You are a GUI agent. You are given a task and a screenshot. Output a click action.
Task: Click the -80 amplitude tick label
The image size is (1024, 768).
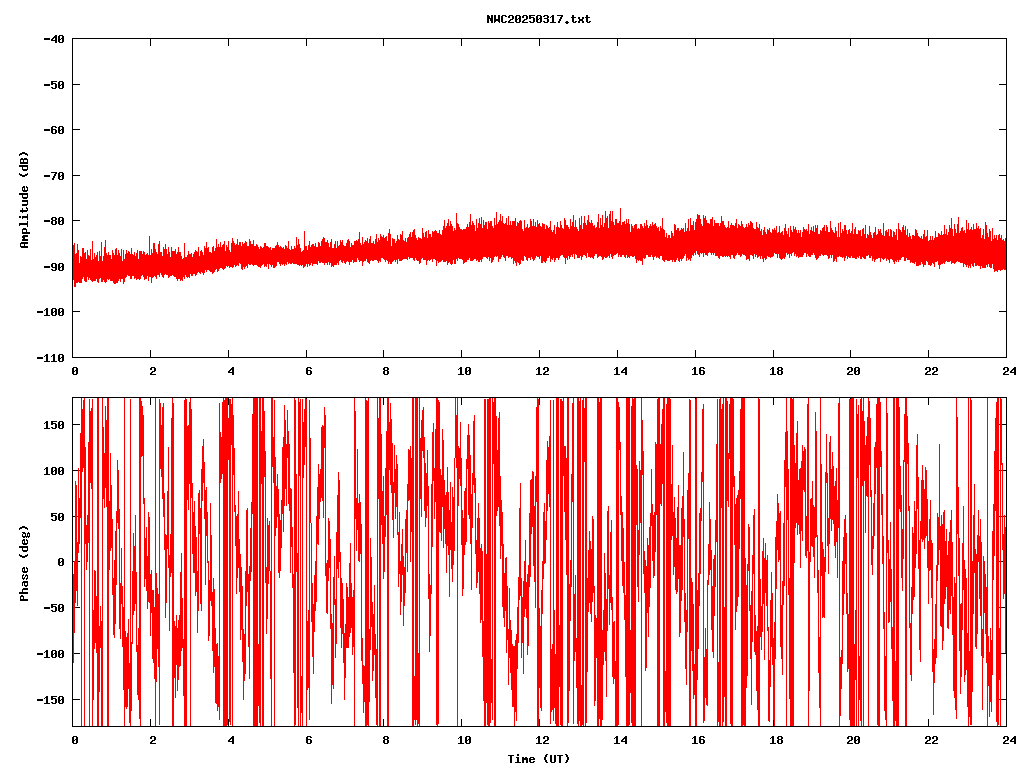[x=54, y=221]
